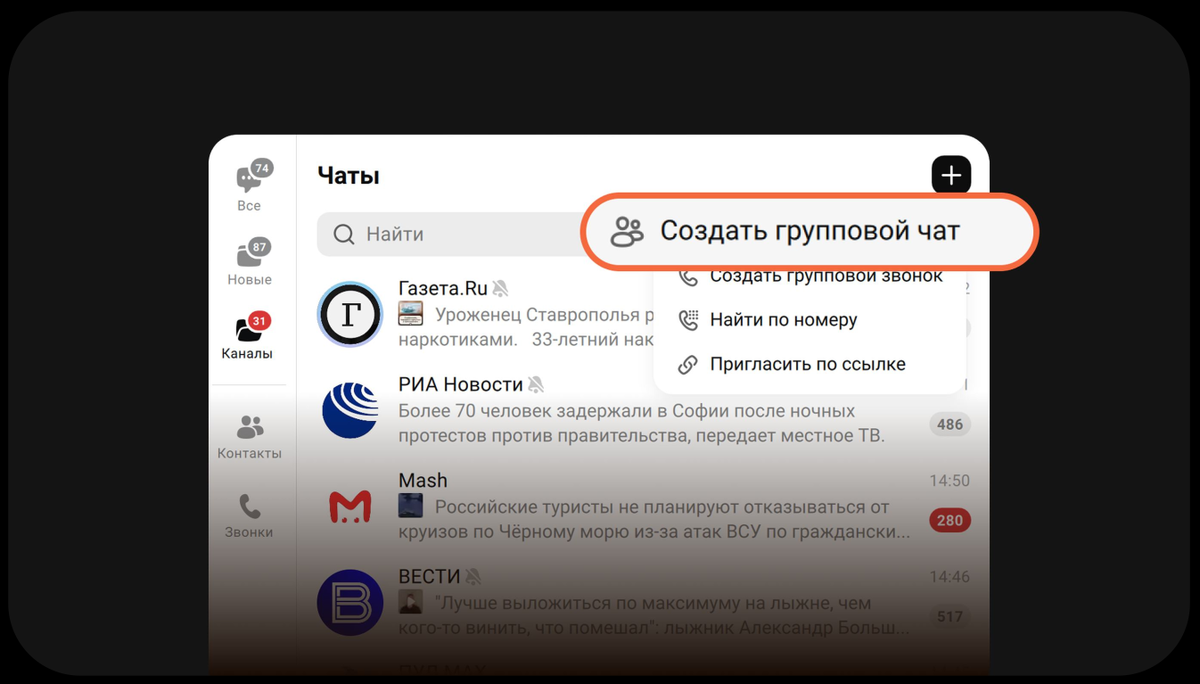Open the Mash channel avatar
1200x684 pixels.
pos(349,507)
